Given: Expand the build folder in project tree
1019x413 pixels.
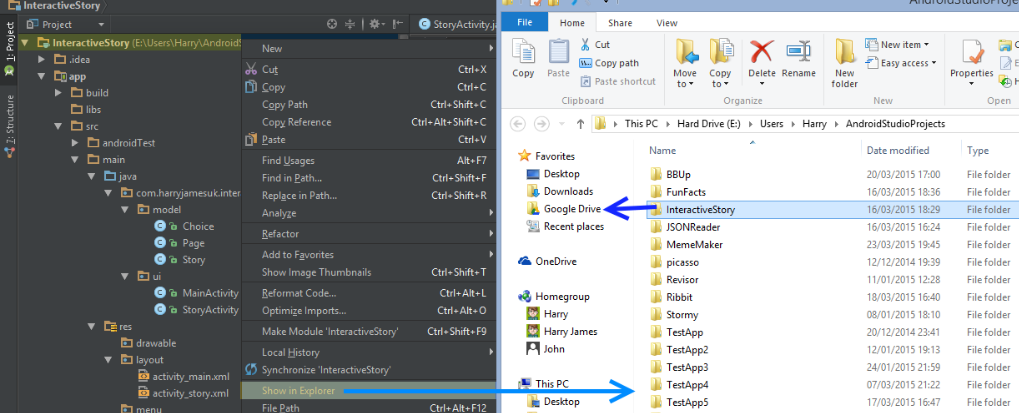Looking at the screenshot, I should [58, 93].
